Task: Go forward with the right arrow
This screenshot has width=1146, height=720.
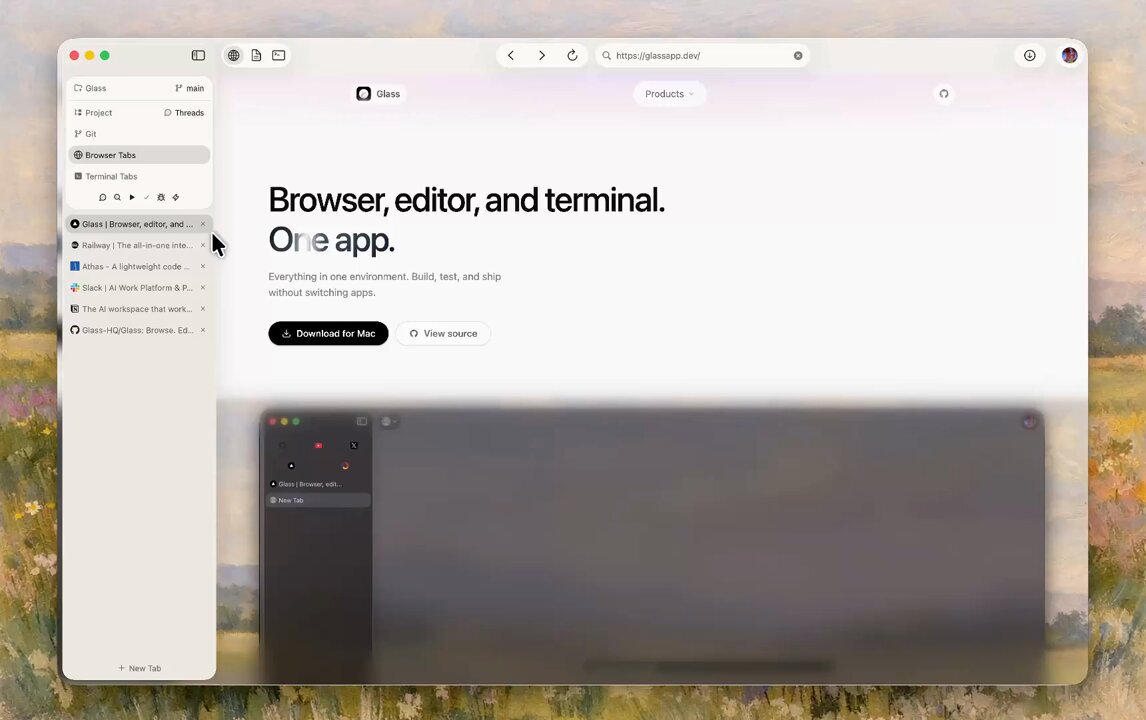Action: click(542, 56)
